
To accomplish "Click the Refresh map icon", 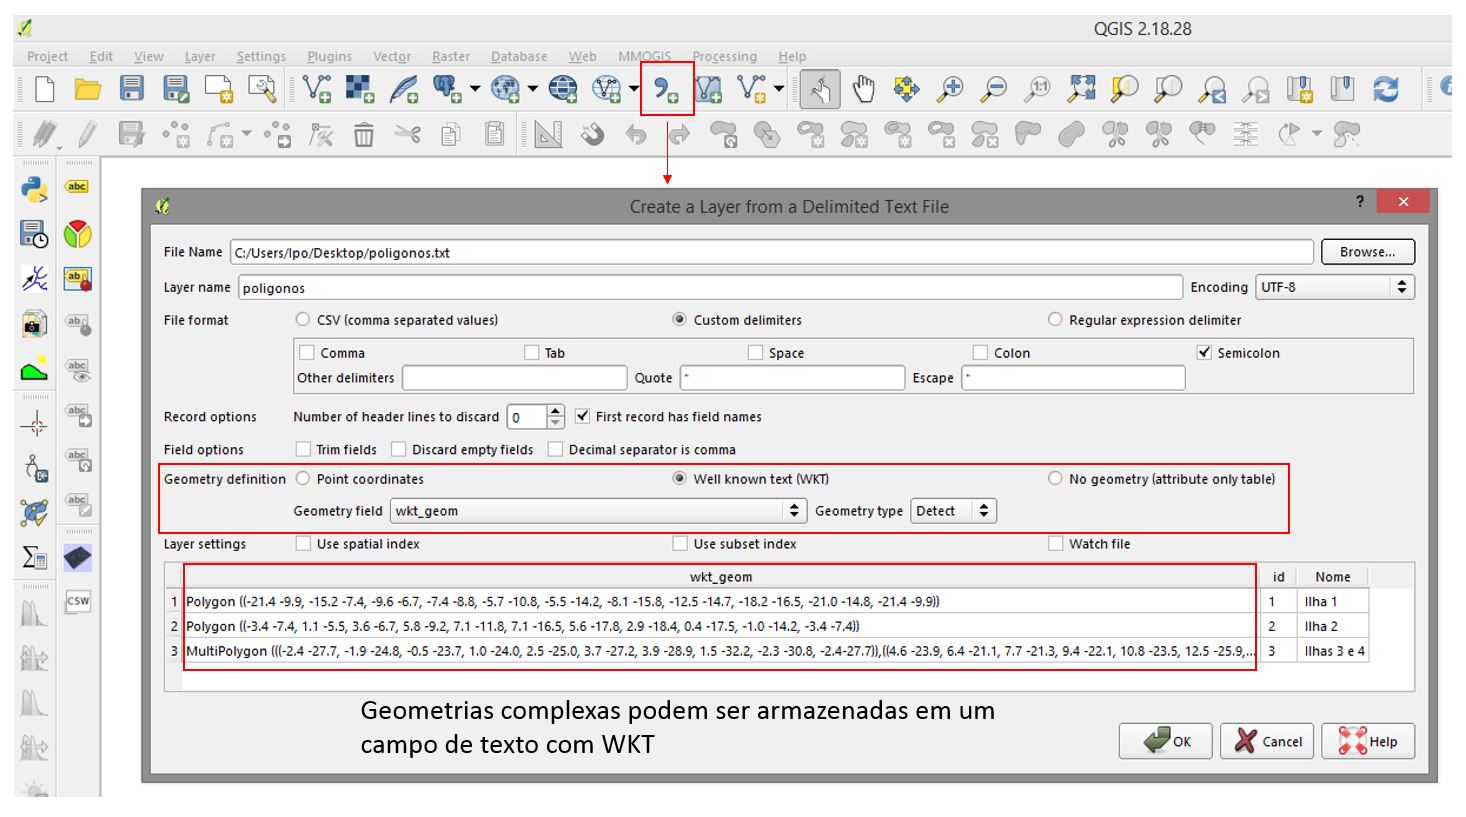I will coord(1386,89).
